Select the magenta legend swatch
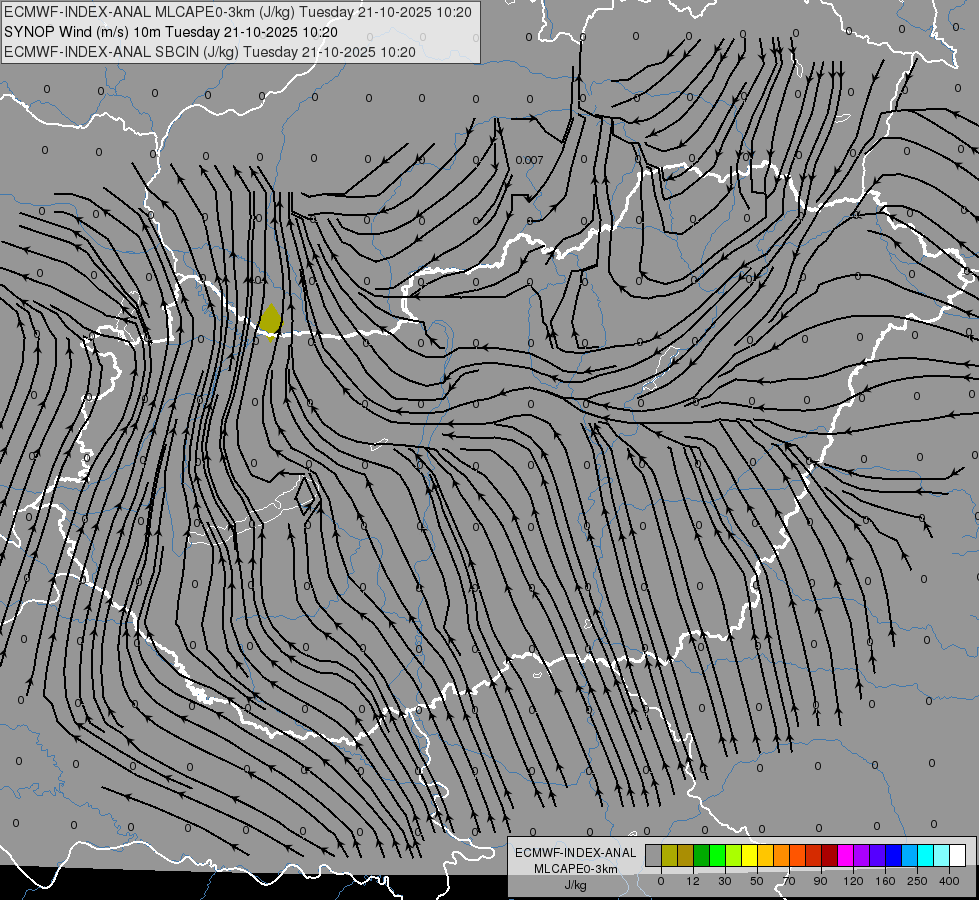Image resolution: width=979 pixels, height=900 pixels. pos(845,855)
